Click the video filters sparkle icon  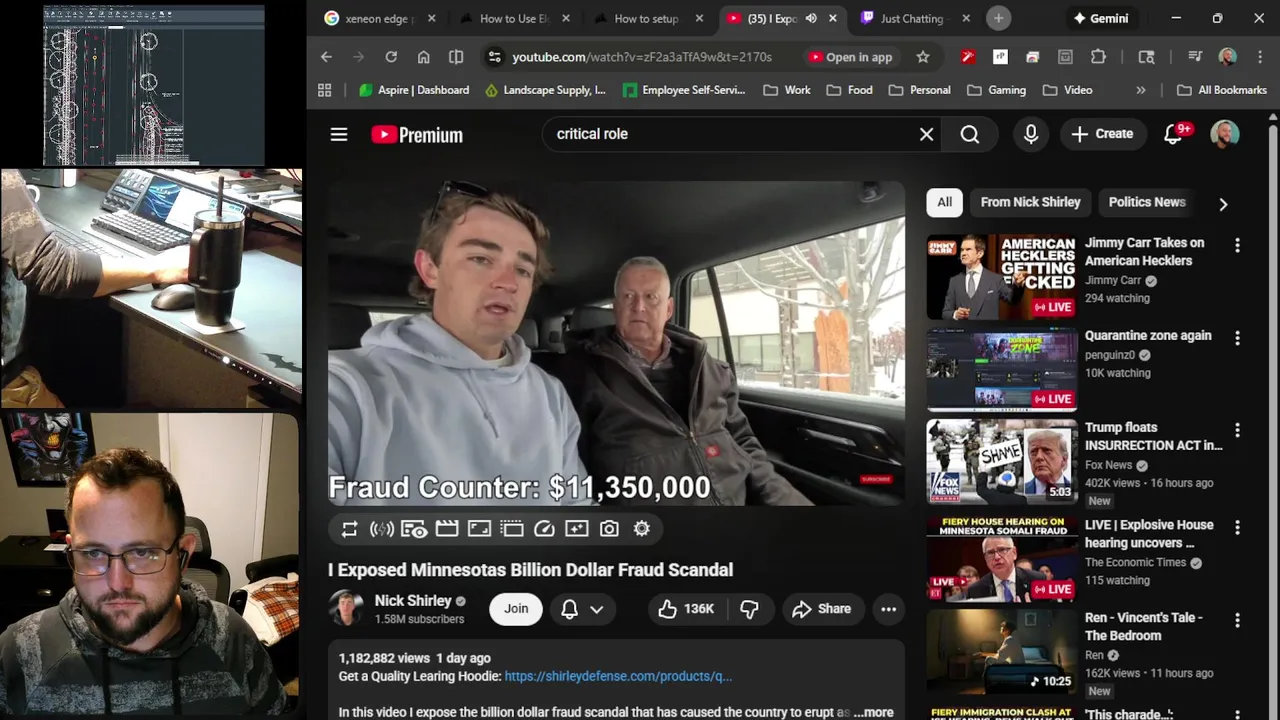pos(576,529)
